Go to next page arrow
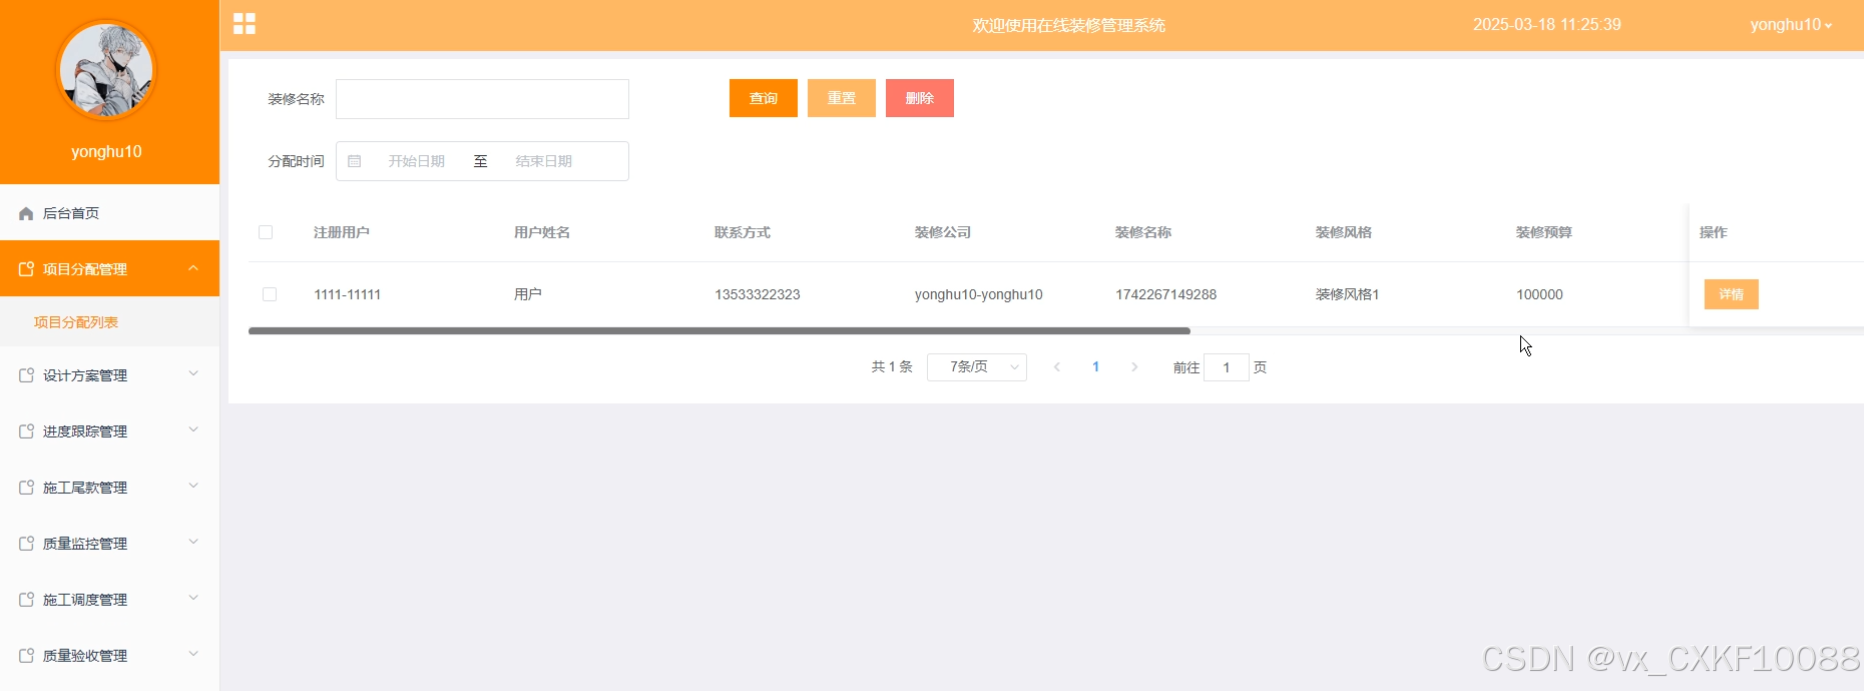This screenshot has width=1864, height=691. click(1134, 367)
